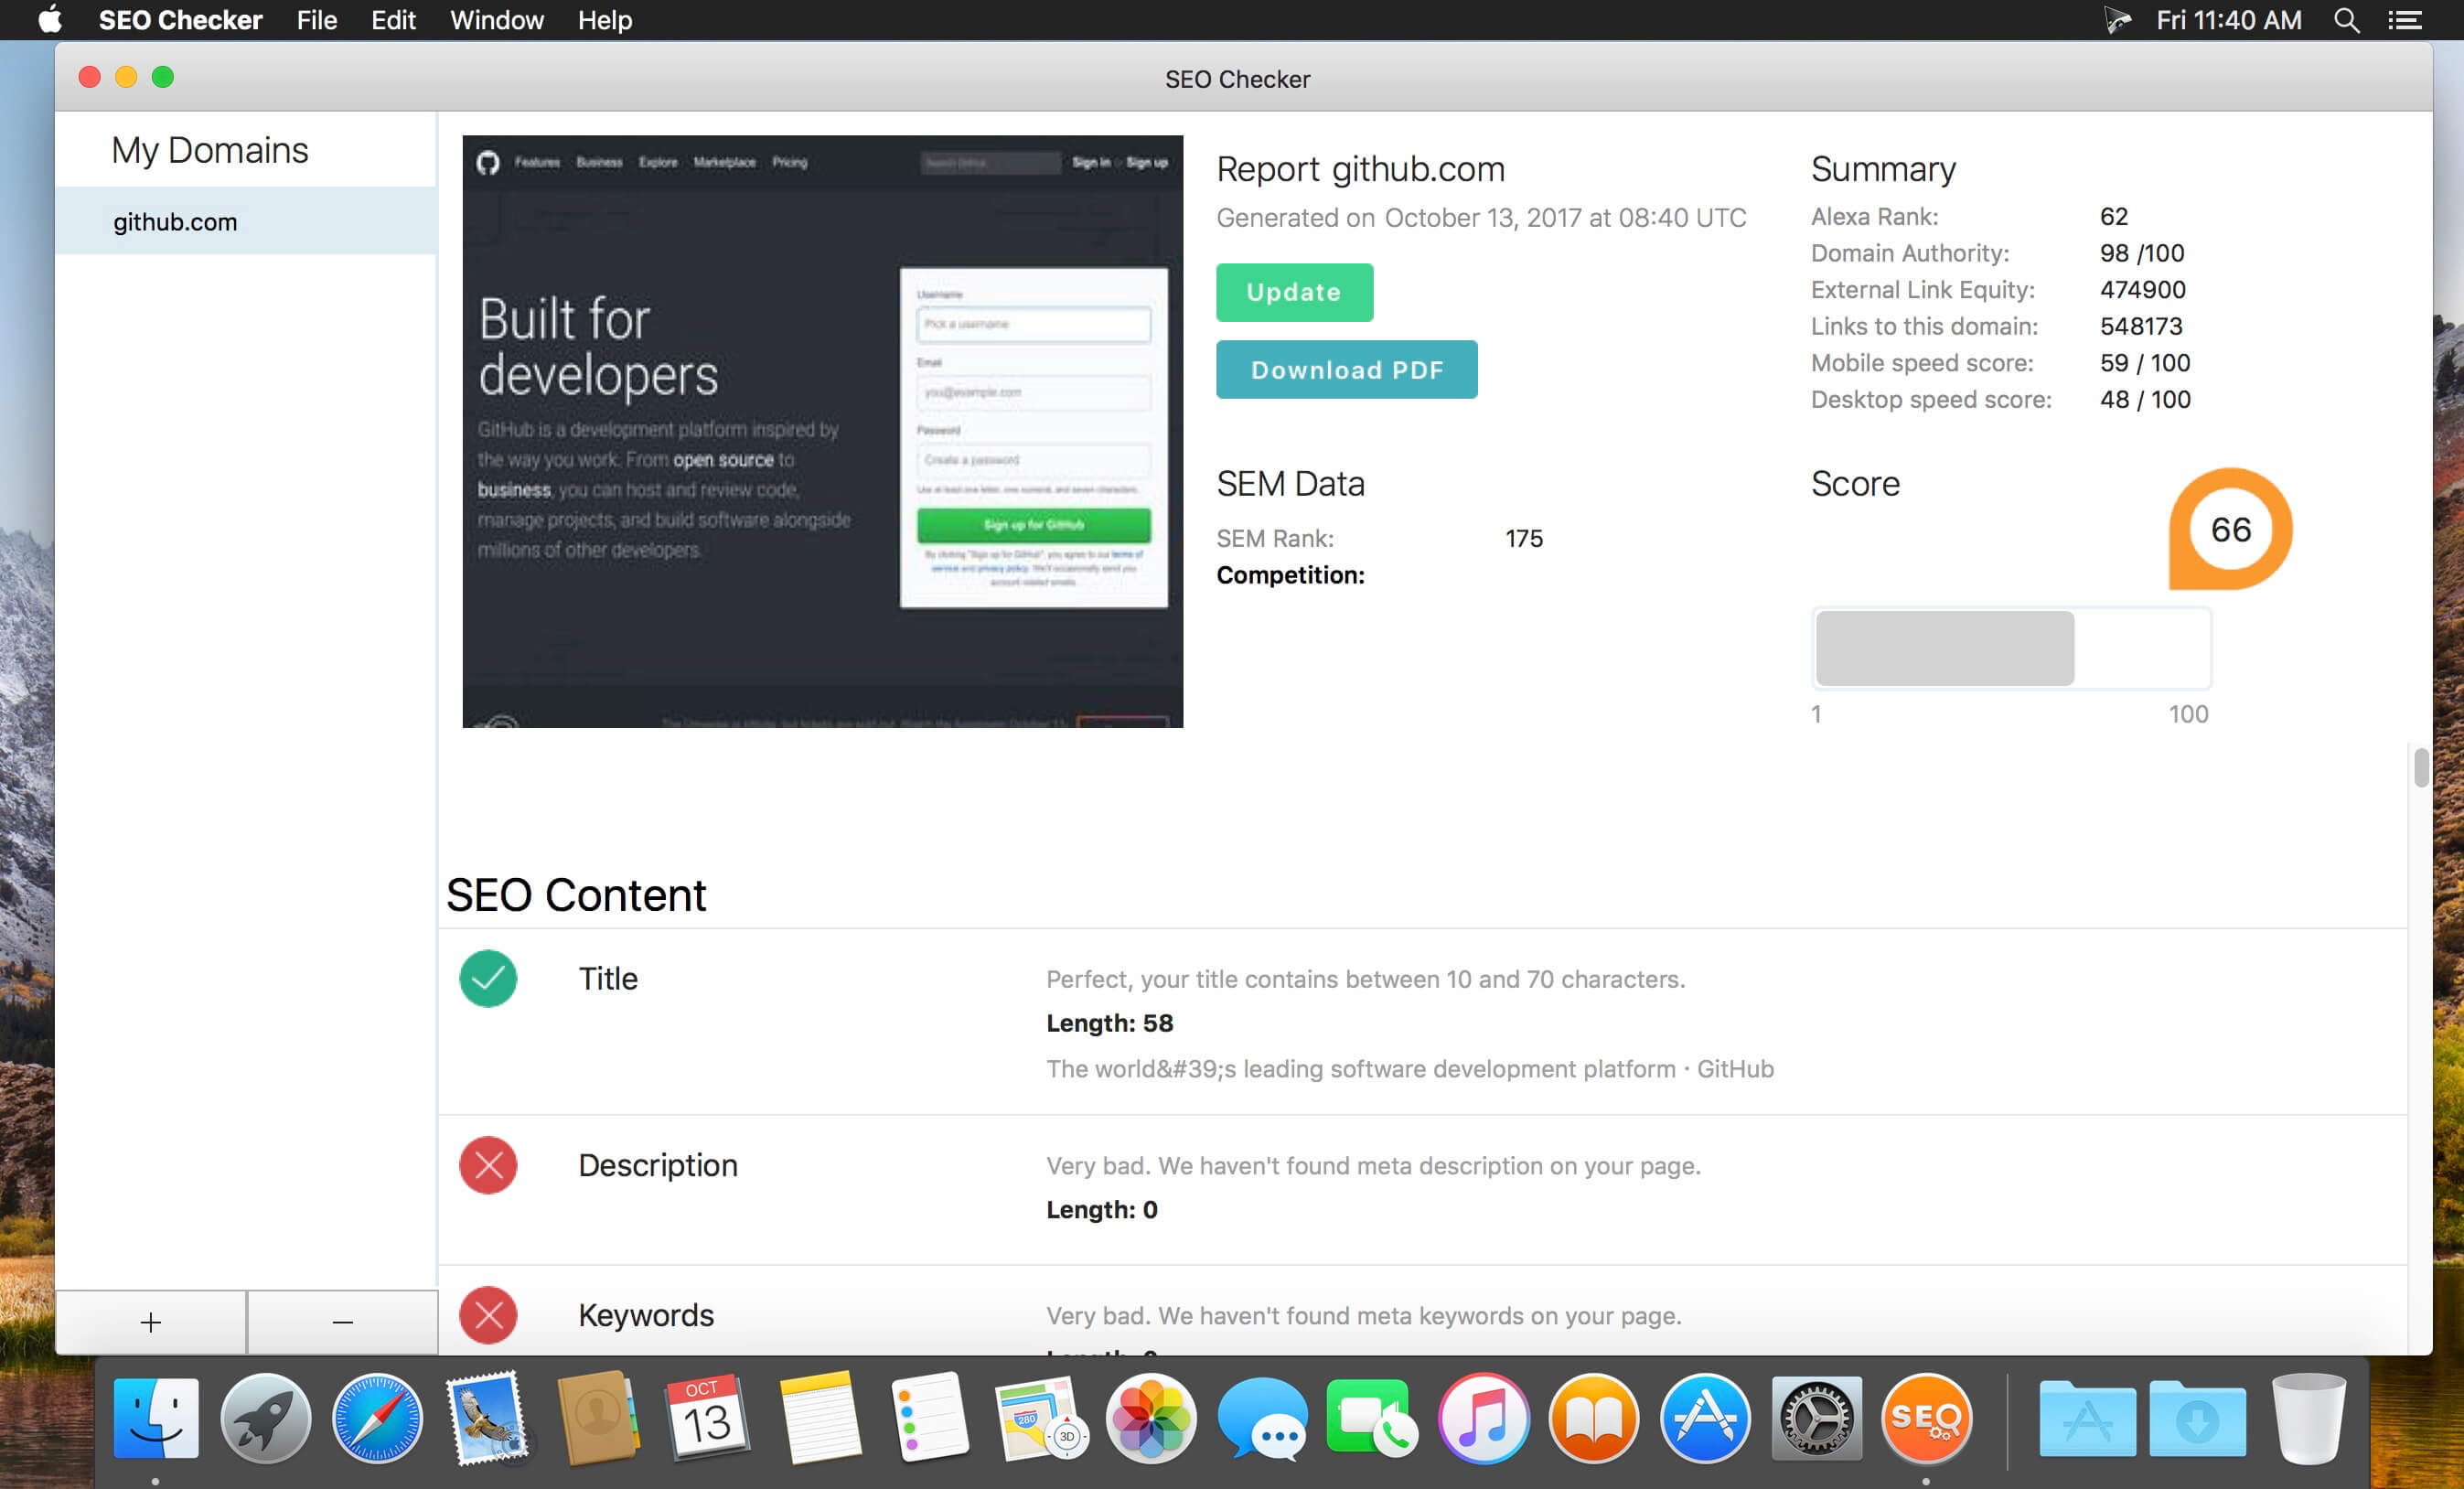Click the green checkmark next to Title
The width and height of the screenshot is (2464, 1489).
click(488, 978)
